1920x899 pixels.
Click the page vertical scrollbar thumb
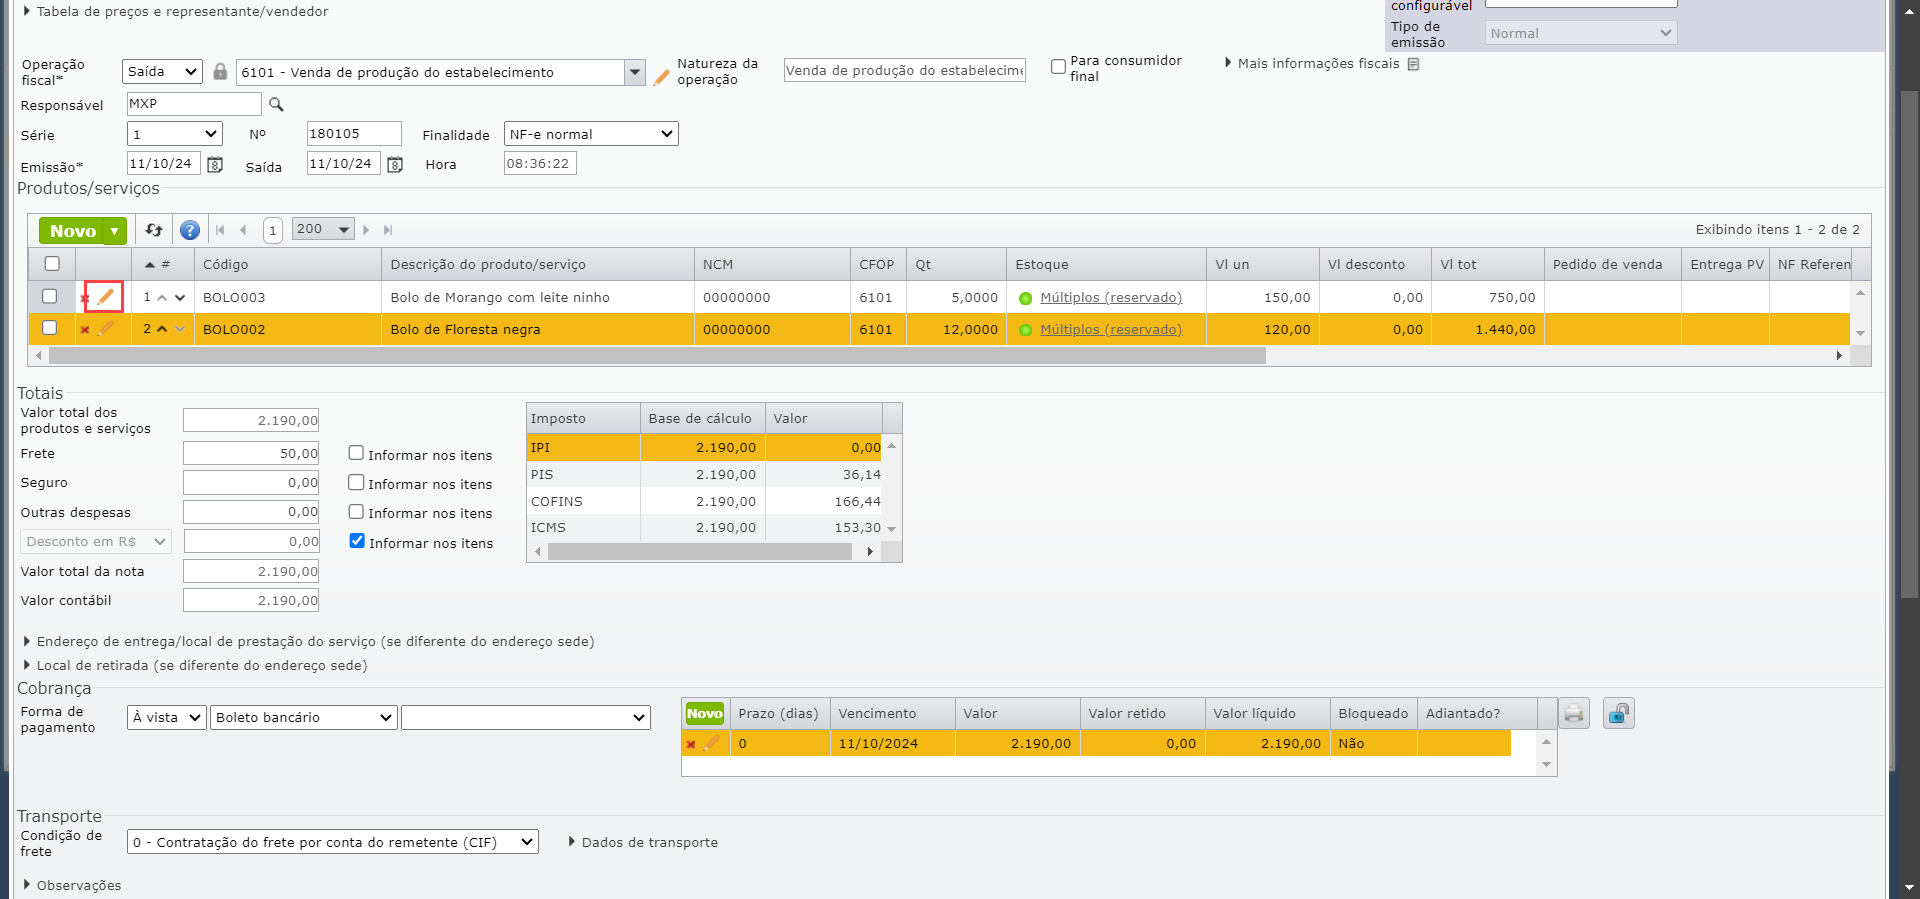point(1909,345)
